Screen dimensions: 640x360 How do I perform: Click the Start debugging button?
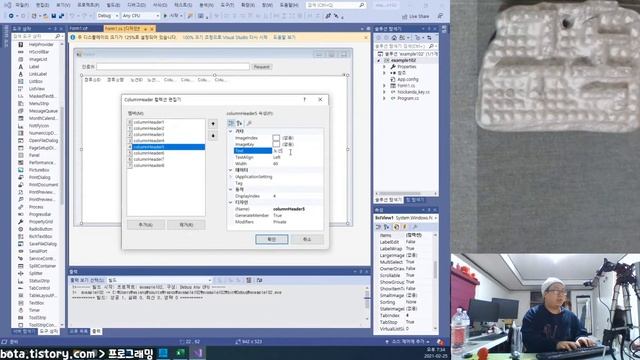pos(171,16)
